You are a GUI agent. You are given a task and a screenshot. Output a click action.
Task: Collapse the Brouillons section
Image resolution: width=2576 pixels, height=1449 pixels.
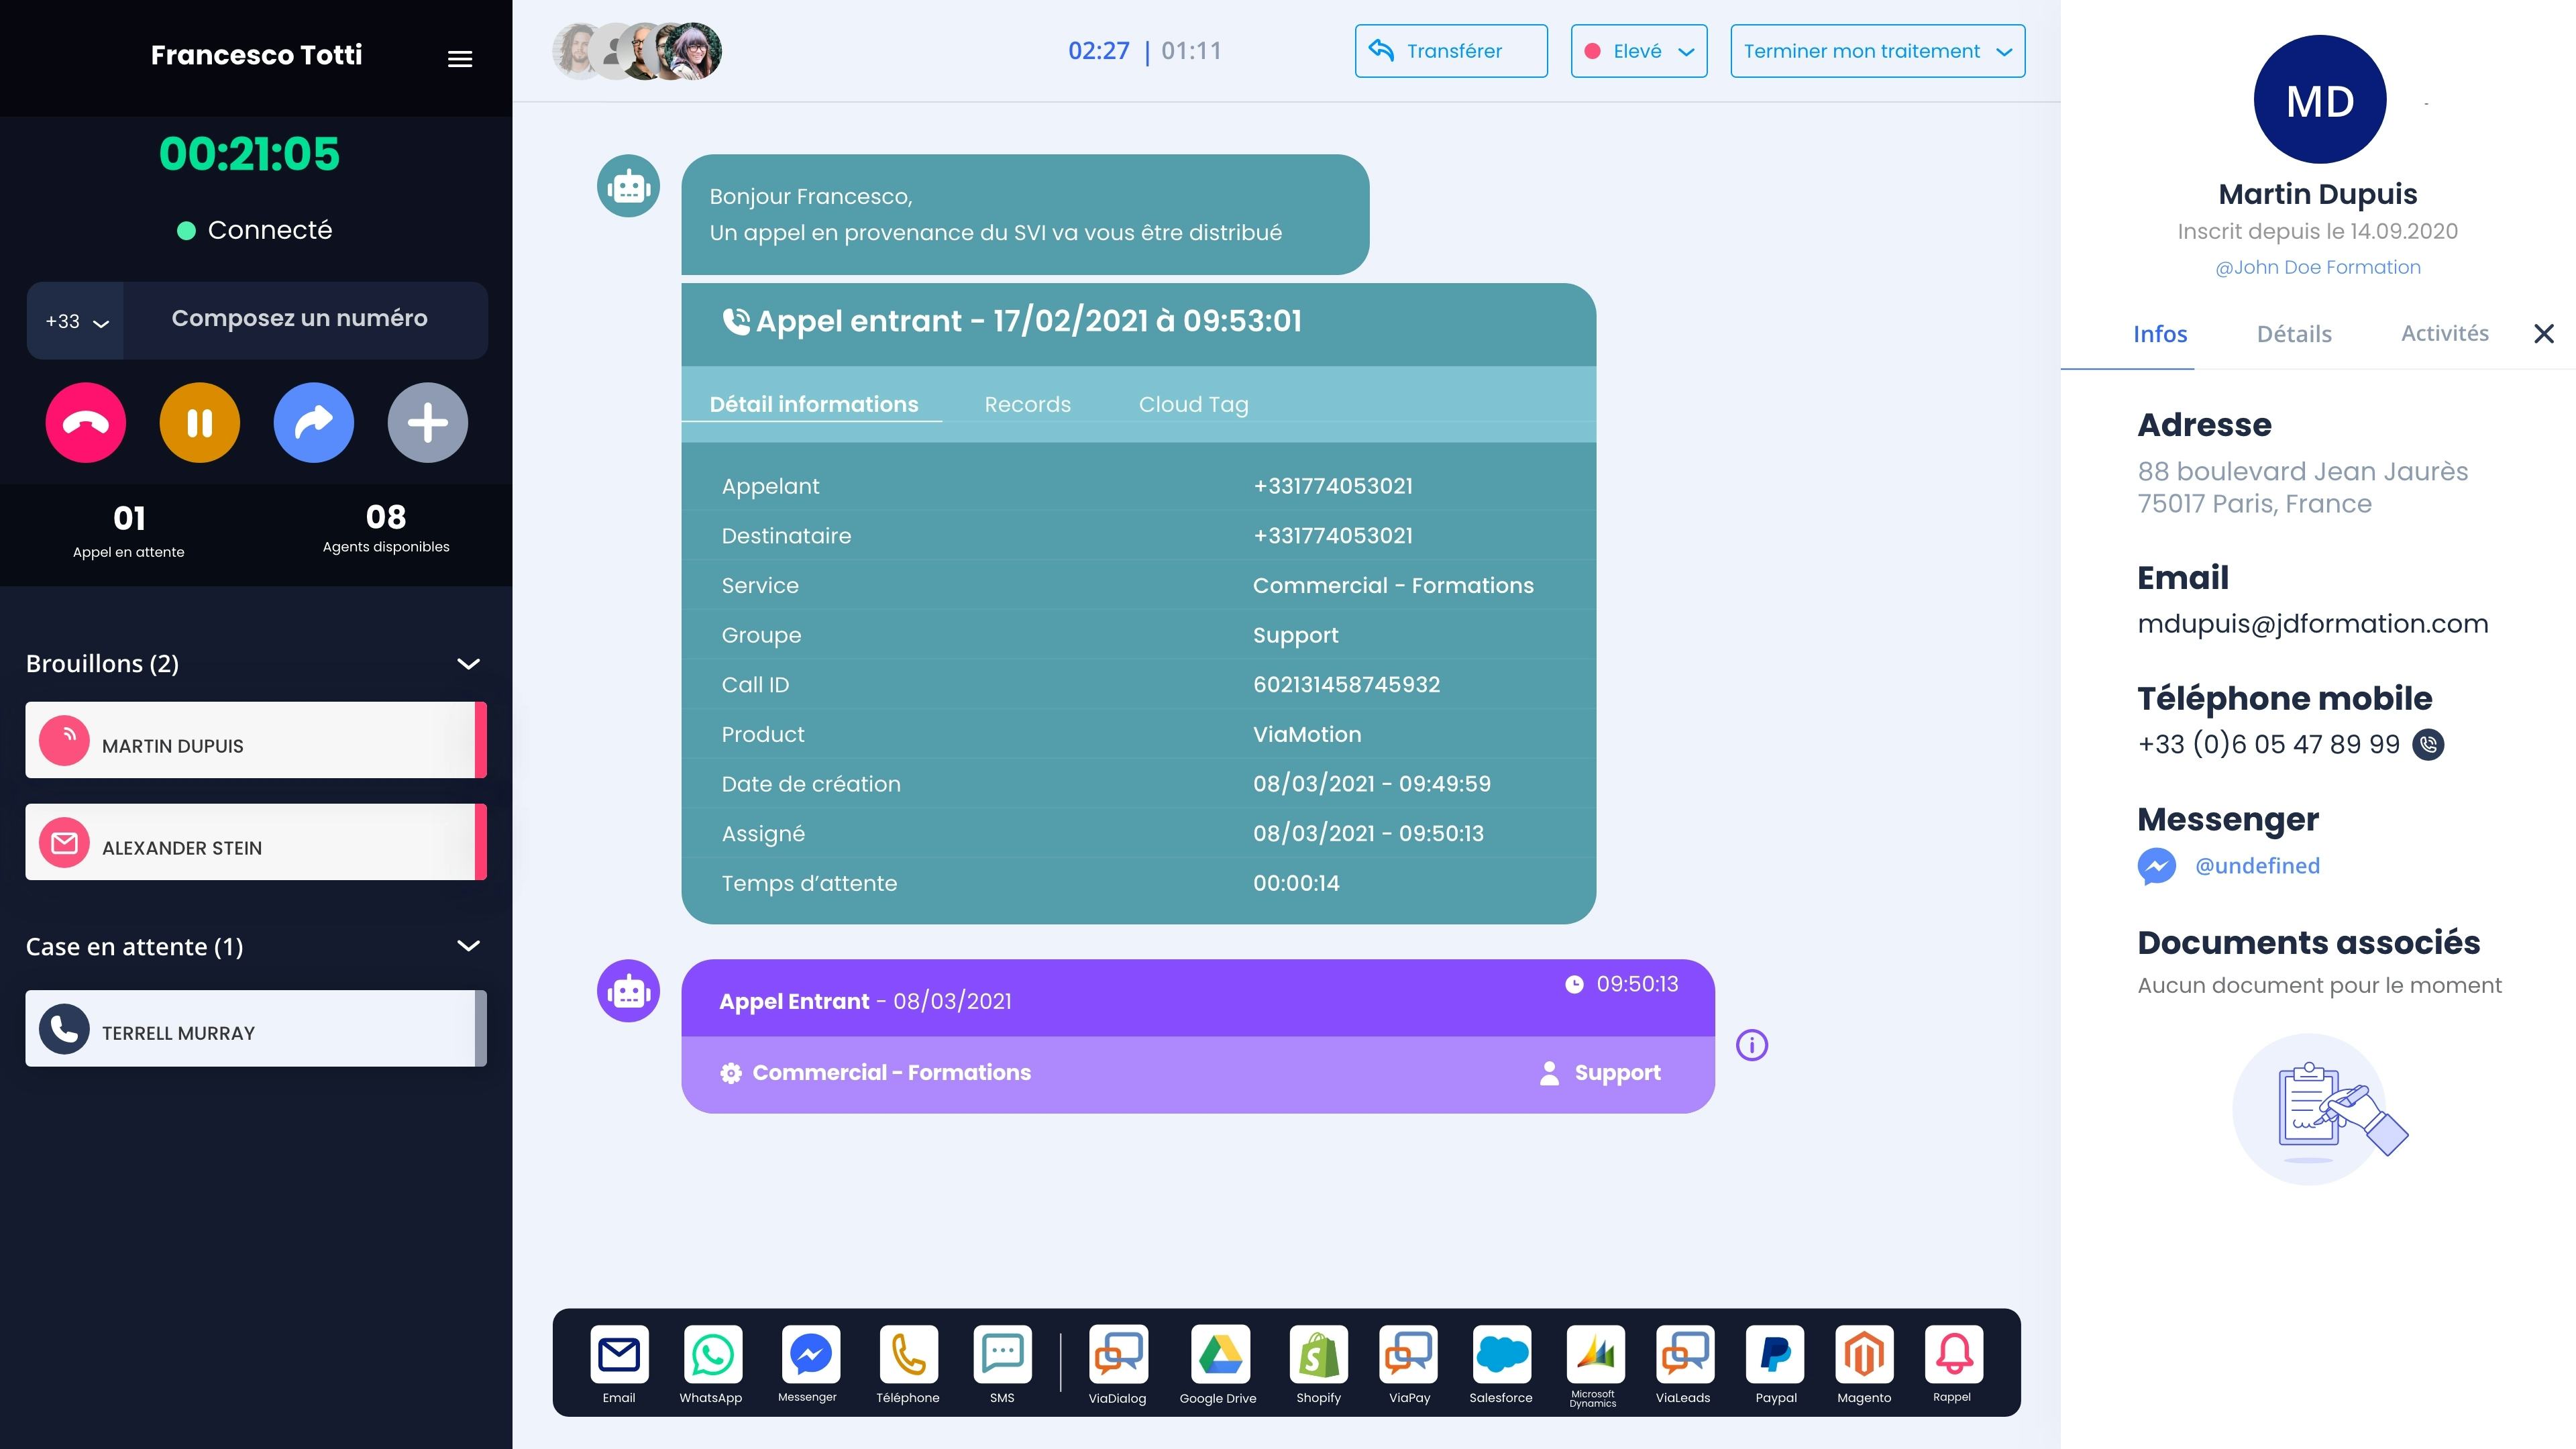468,663
